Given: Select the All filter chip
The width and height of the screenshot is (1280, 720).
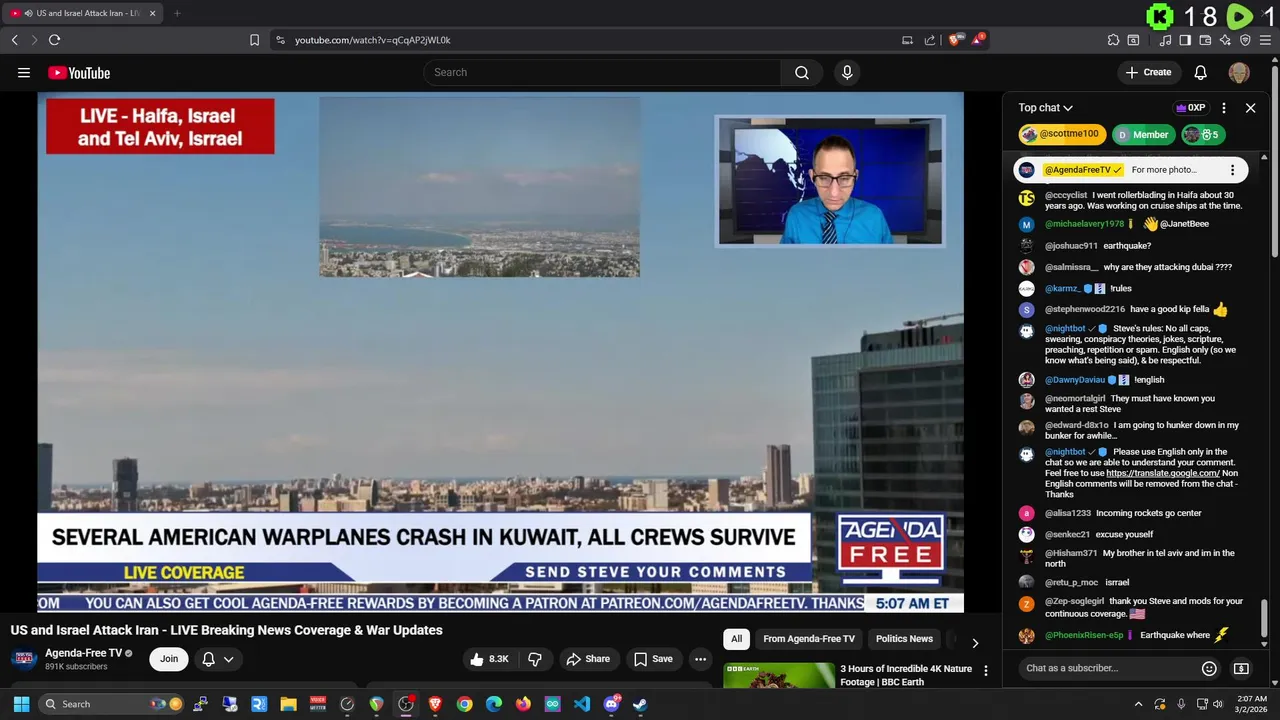Looking at the screenshot, I should (736, 639).
